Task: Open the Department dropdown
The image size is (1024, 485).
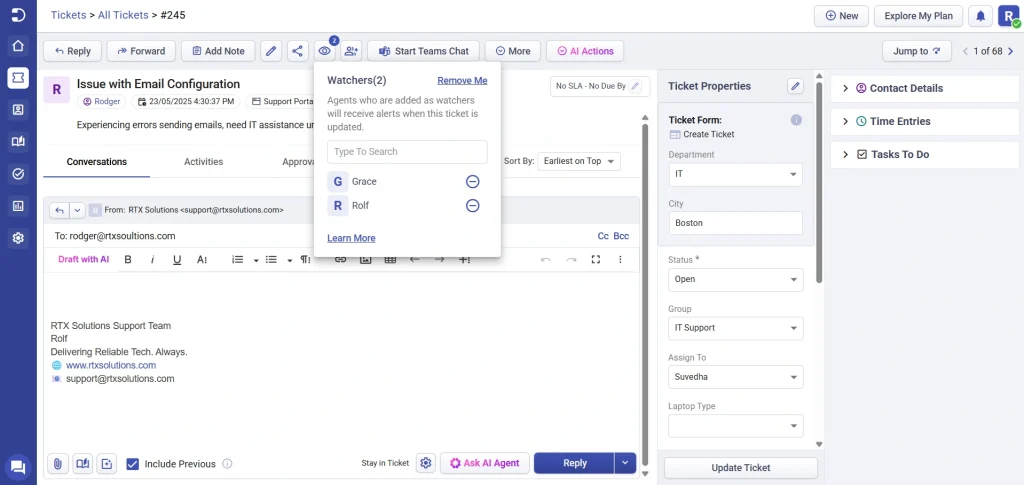Action: [x=735, y=174]
